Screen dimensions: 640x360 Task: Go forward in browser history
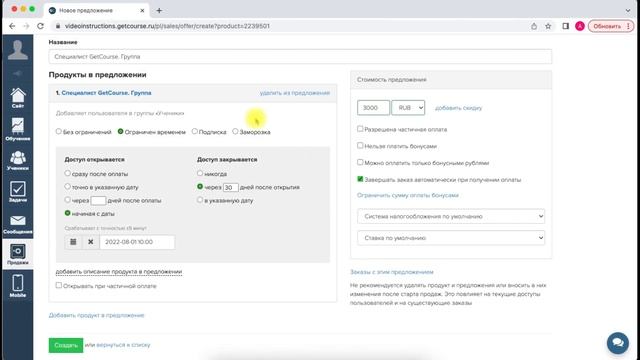[26, 26]
